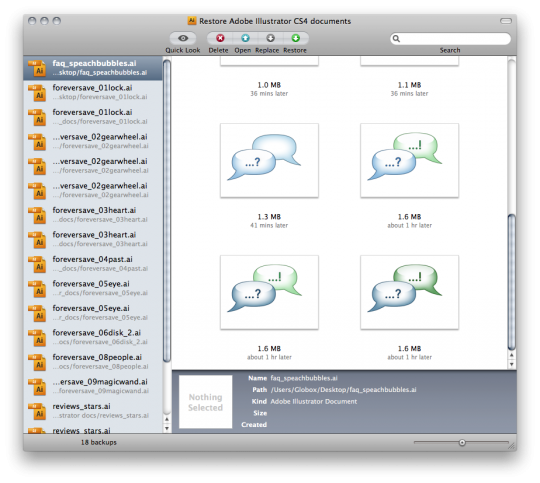Select foreversave_04past.ai in the sidebar

[x=93, y=264]
